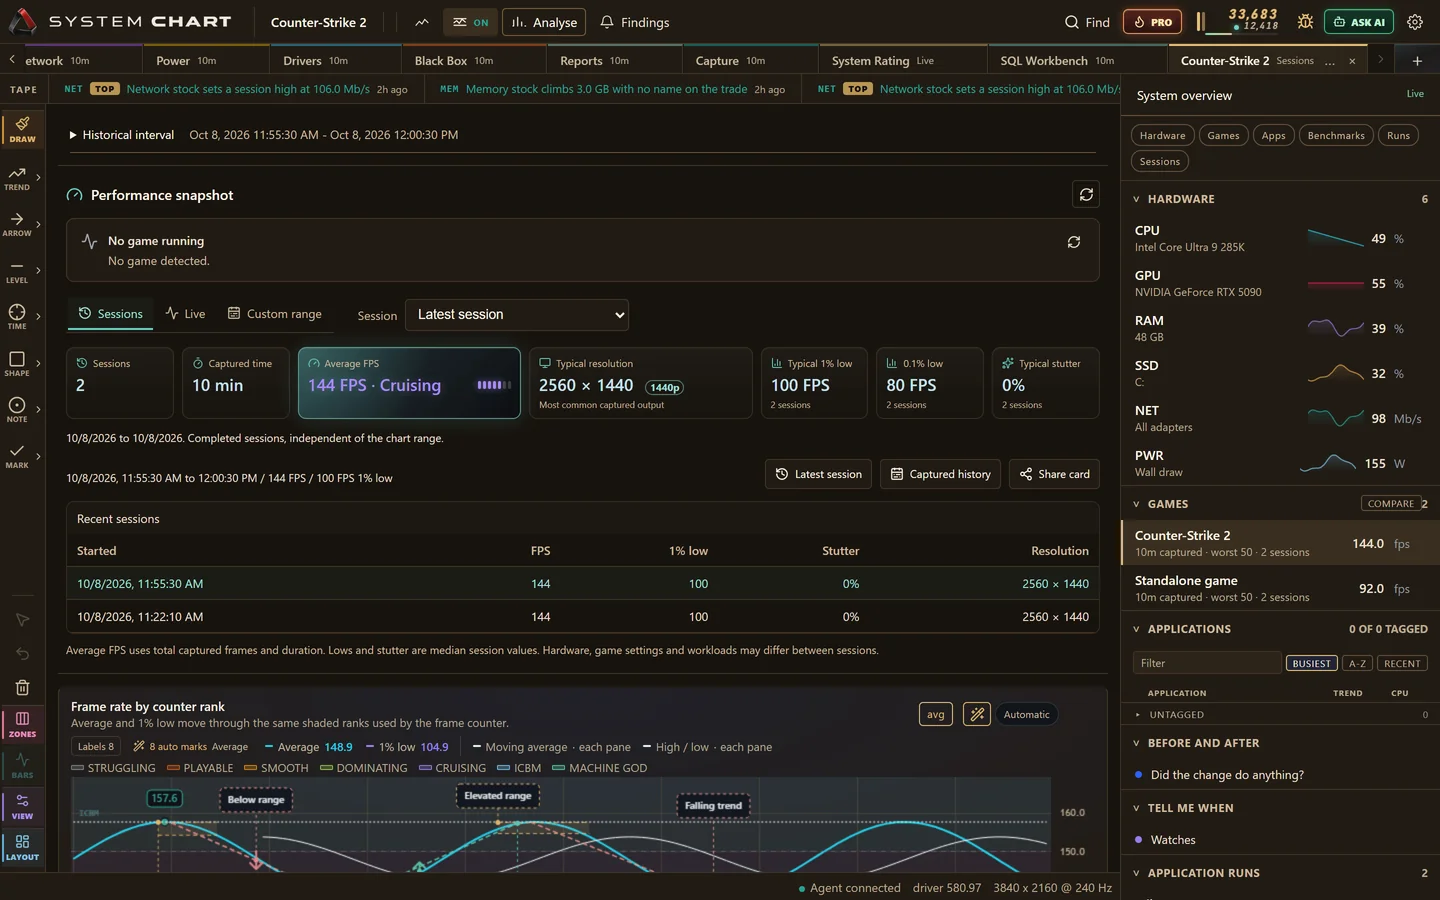The image size is (1440, 900).
Task: Click the bug report icon
Action: (x=1305, y=22)
